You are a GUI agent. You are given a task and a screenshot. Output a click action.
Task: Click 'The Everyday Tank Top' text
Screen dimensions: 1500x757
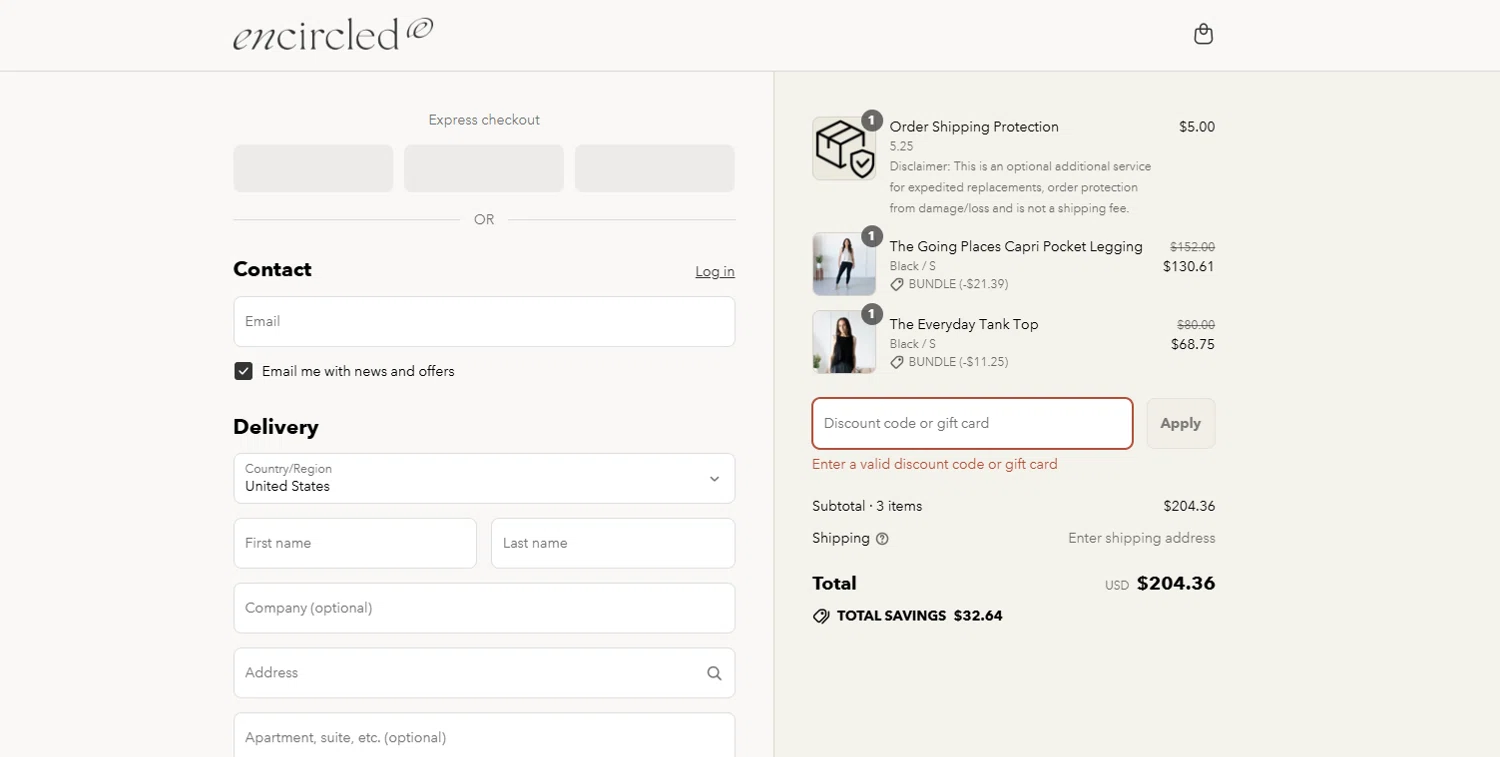964,324
